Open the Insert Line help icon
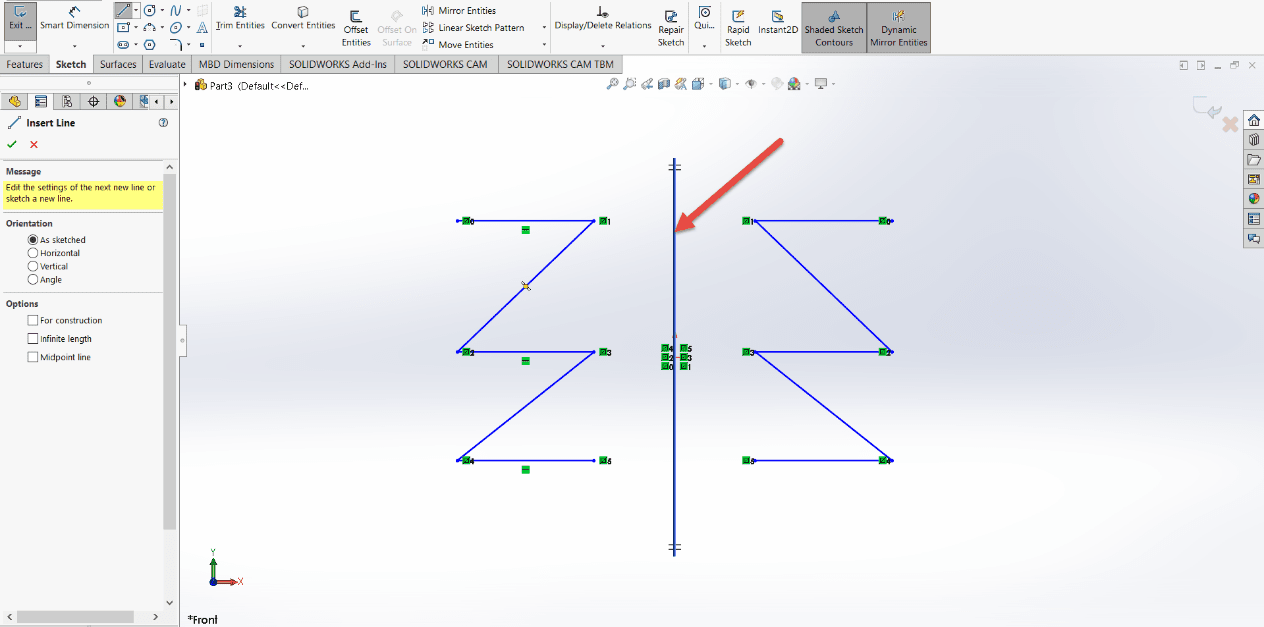 tap(163, 123)
